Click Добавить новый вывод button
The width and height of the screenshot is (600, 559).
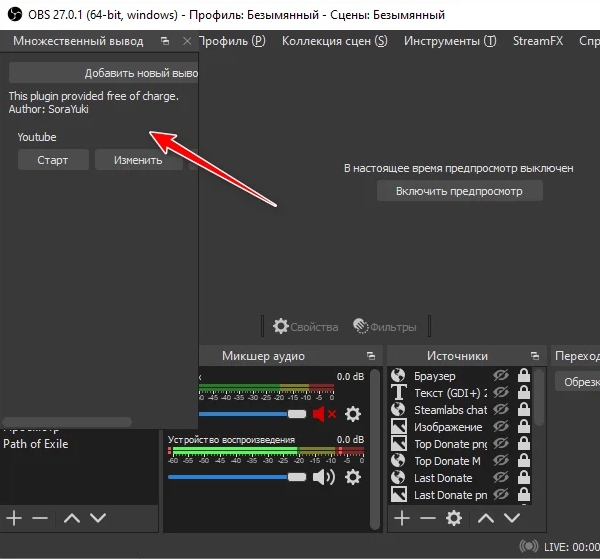coord(104,73)
